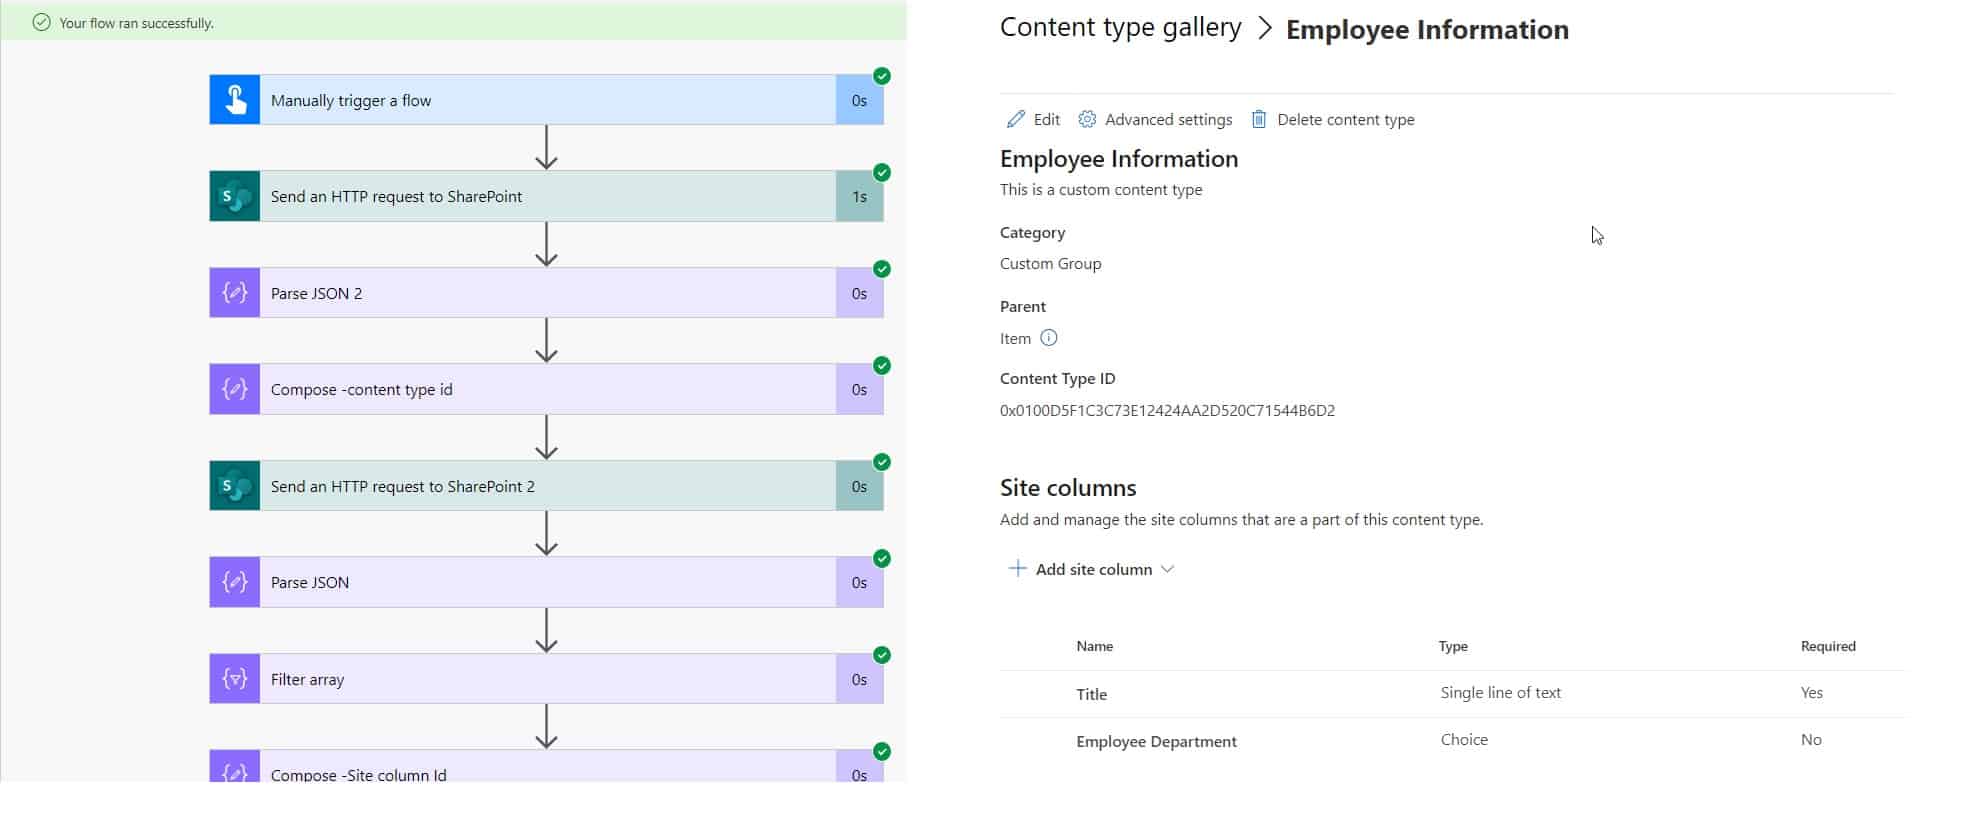This screenshot has height=816, width=1966.
Task: Click green success check on first HTTP request
Action: (882, 172)
